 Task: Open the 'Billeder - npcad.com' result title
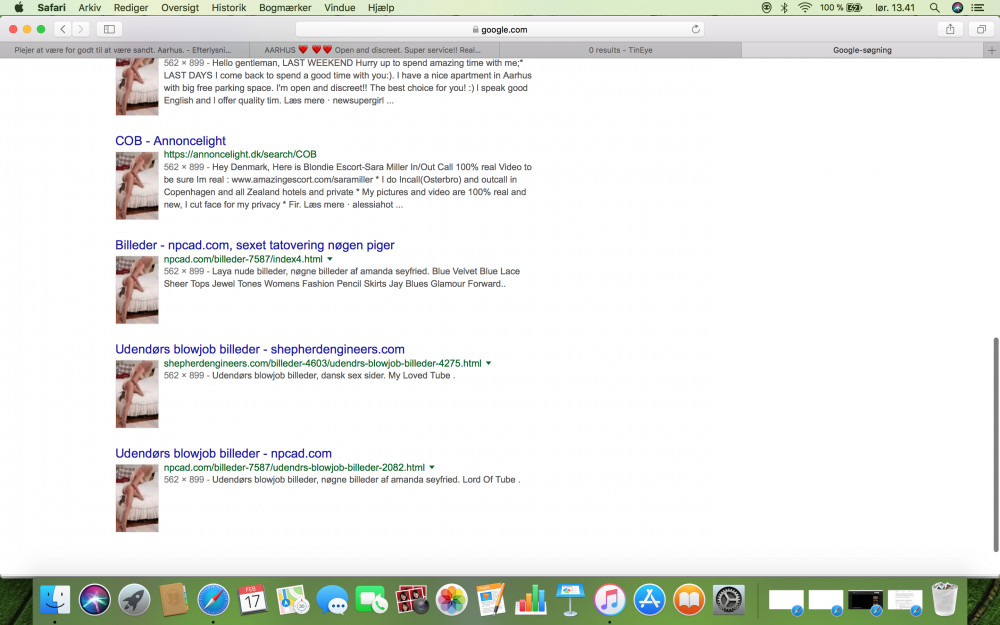(x=254, y=245)
